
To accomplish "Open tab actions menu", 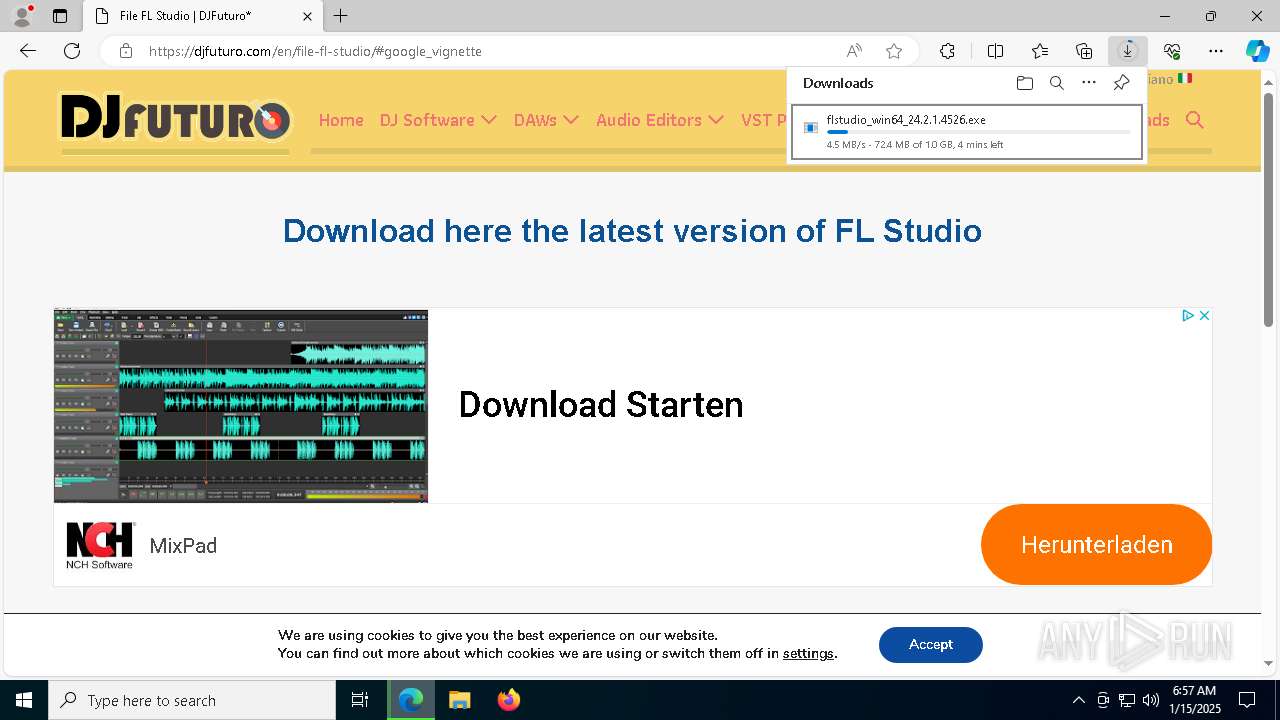I will tap(60, 16).
